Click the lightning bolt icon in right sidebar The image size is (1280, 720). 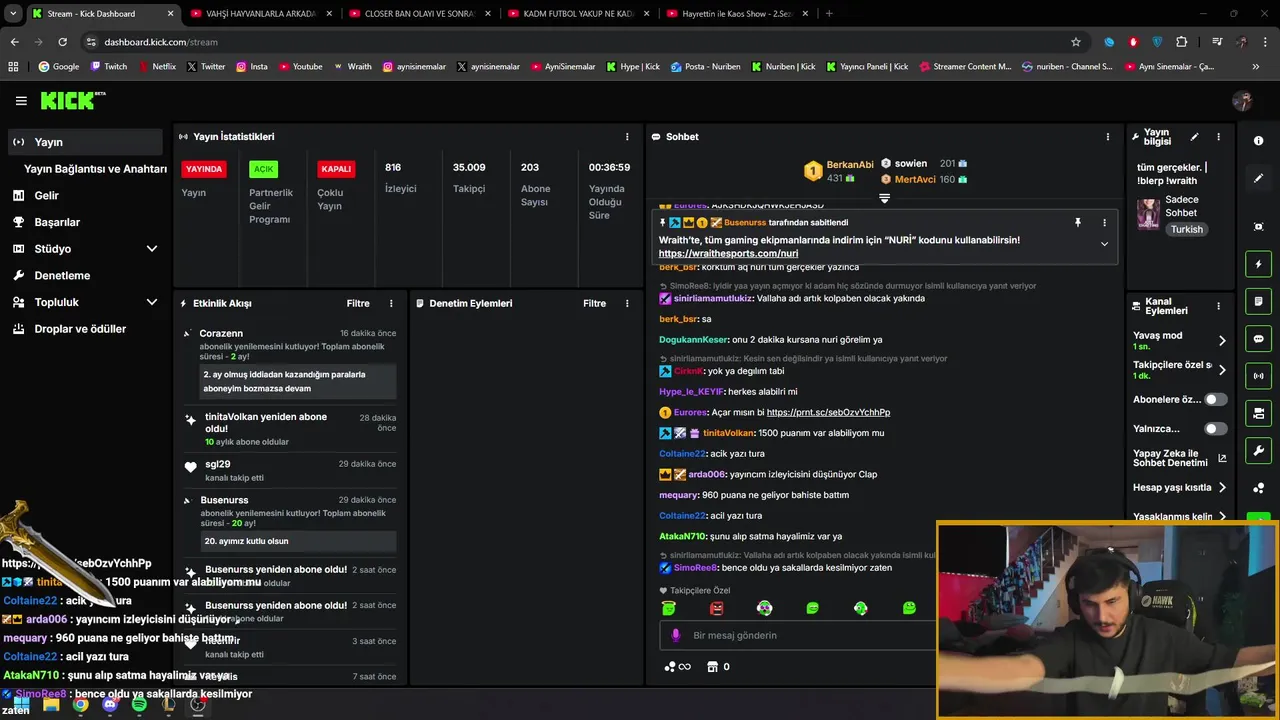[1258, 264]
